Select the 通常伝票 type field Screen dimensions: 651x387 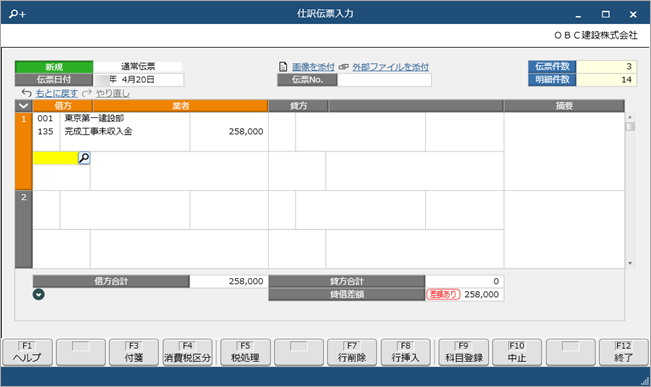[138, 66]
